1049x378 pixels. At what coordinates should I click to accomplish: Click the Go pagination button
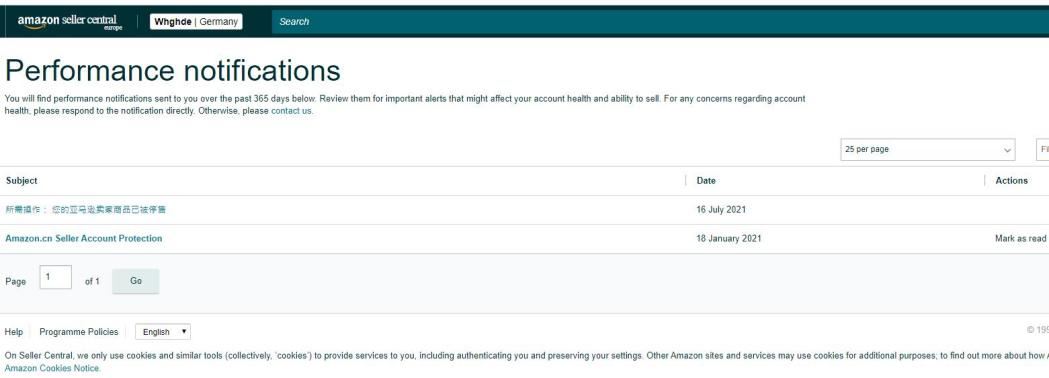(x=136, y=281)
